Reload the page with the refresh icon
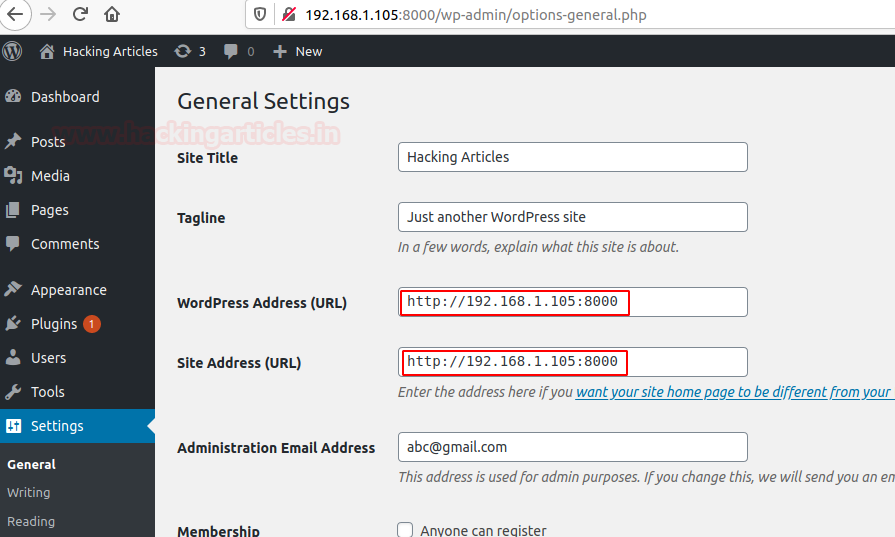Screen dimensions: 895x537 click(80, 14)
